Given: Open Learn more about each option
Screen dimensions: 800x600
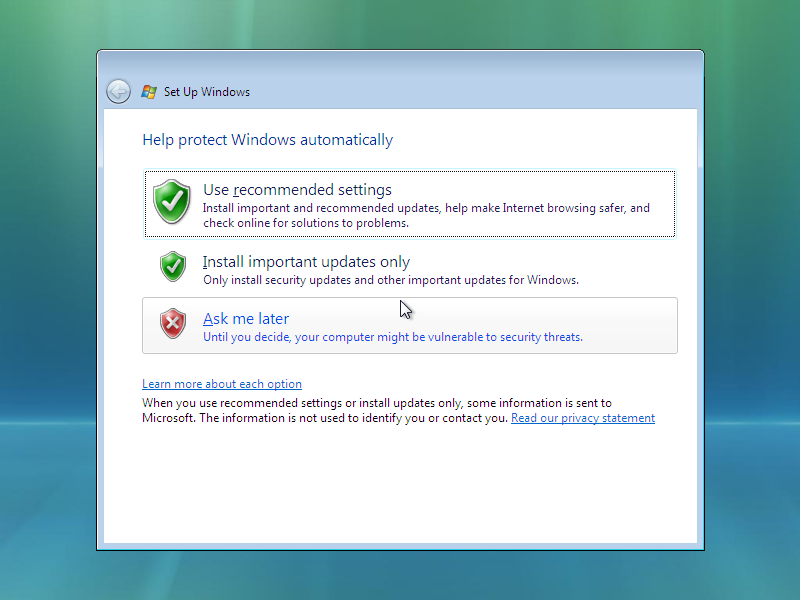Looking at the screenshot, I should 222,384.
